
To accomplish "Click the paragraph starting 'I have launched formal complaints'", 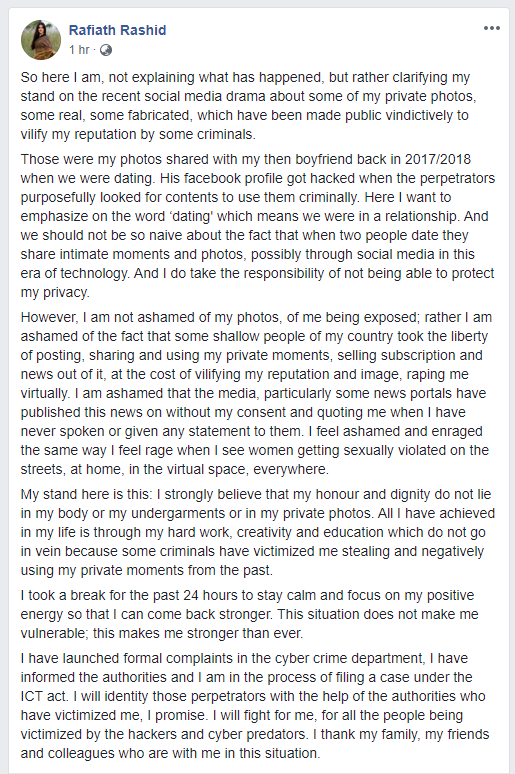I will [x=255, y=705].
